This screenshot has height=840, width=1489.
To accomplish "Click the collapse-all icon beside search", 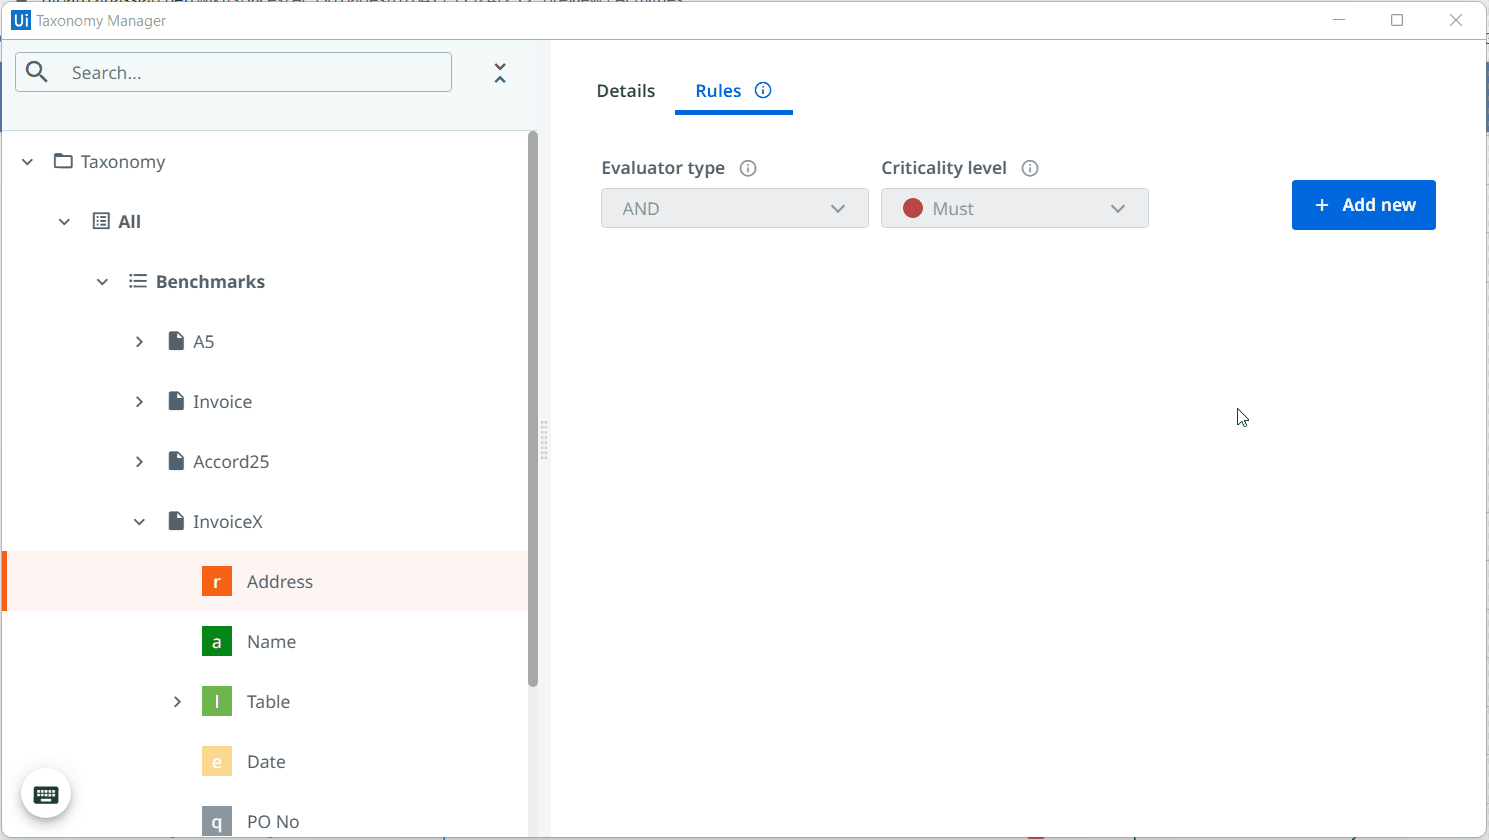I will (500, 73).
